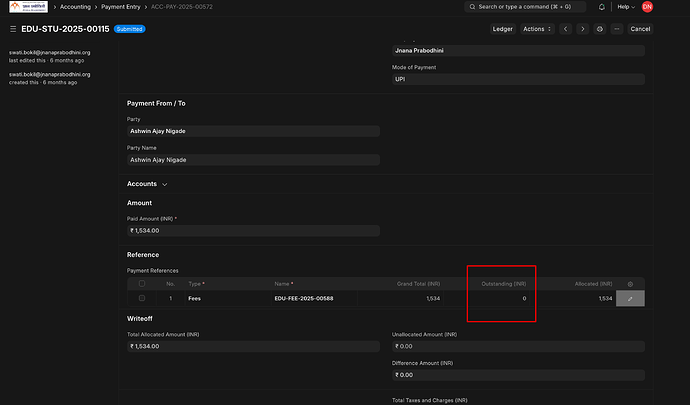Go to next document arrow
The height and width of the screenshot is (405, 690).
(x=582, y=29)
